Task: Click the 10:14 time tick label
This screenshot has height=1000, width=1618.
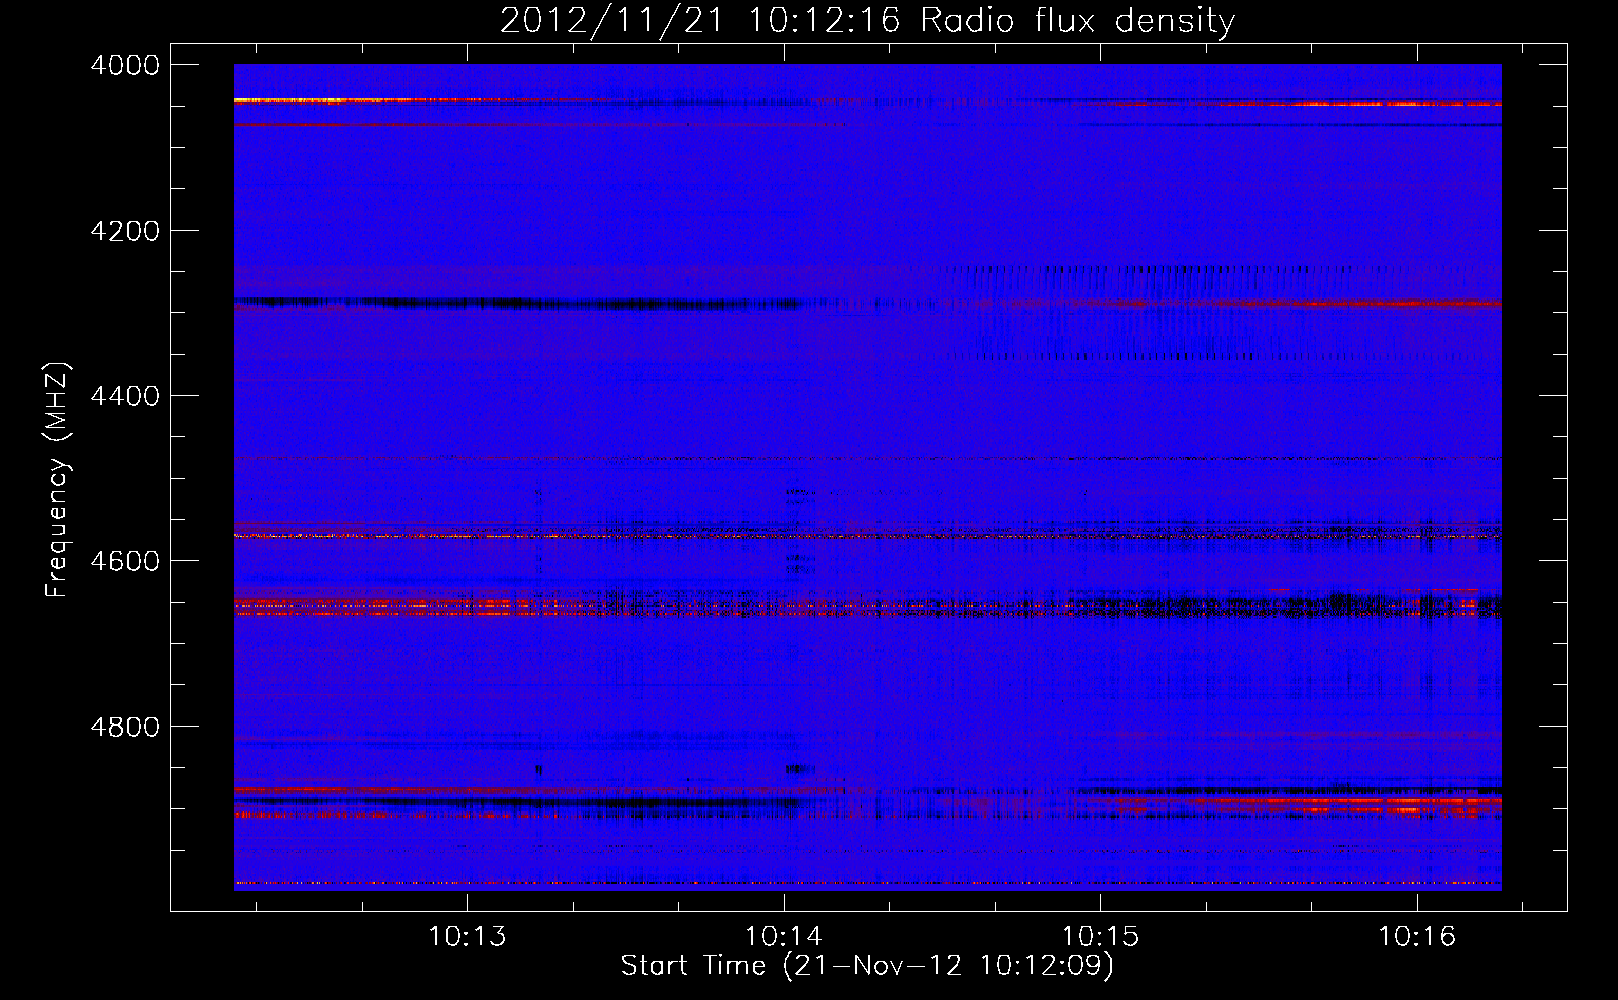Action: pos(784,937)
